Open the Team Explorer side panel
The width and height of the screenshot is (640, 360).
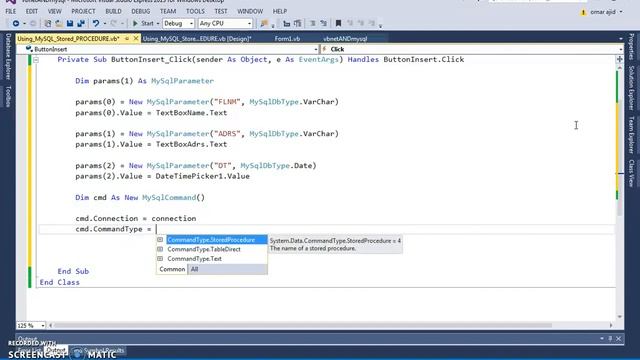pos(631,135)
